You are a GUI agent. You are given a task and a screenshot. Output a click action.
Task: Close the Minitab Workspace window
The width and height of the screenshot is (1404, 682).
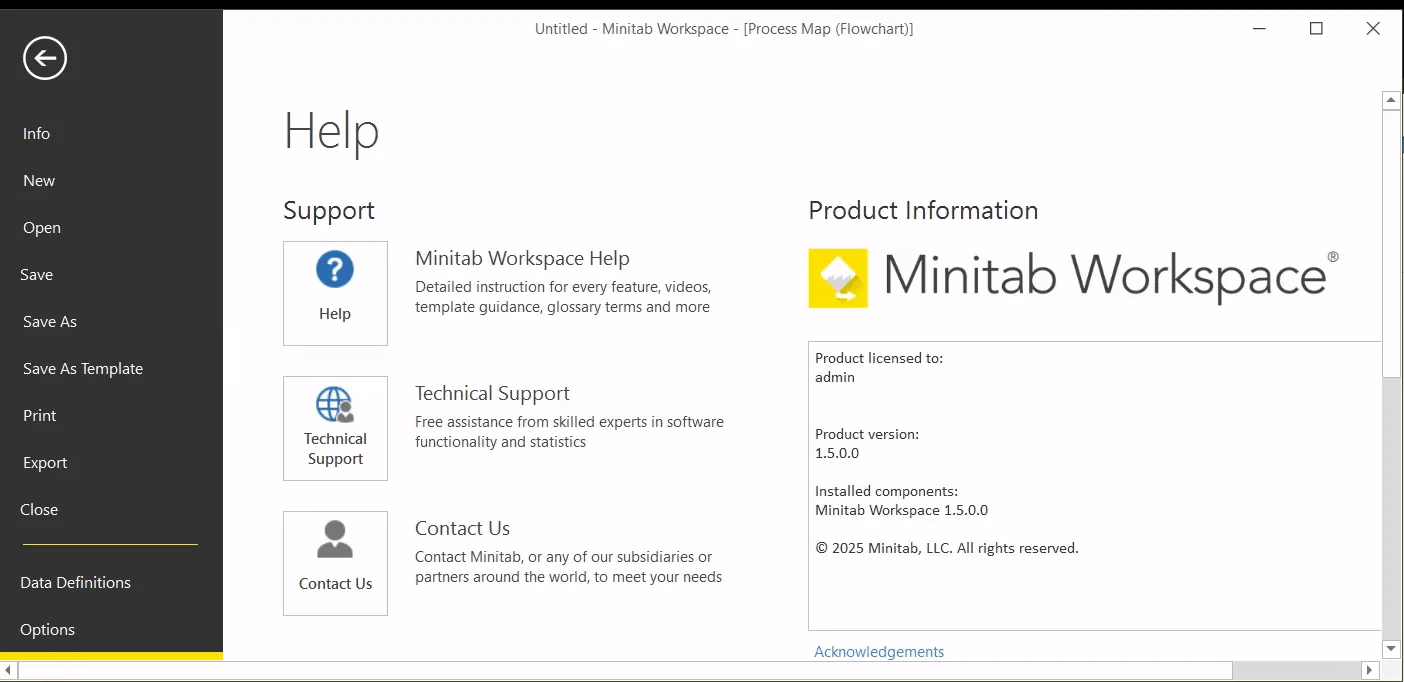coord(1373,29)
